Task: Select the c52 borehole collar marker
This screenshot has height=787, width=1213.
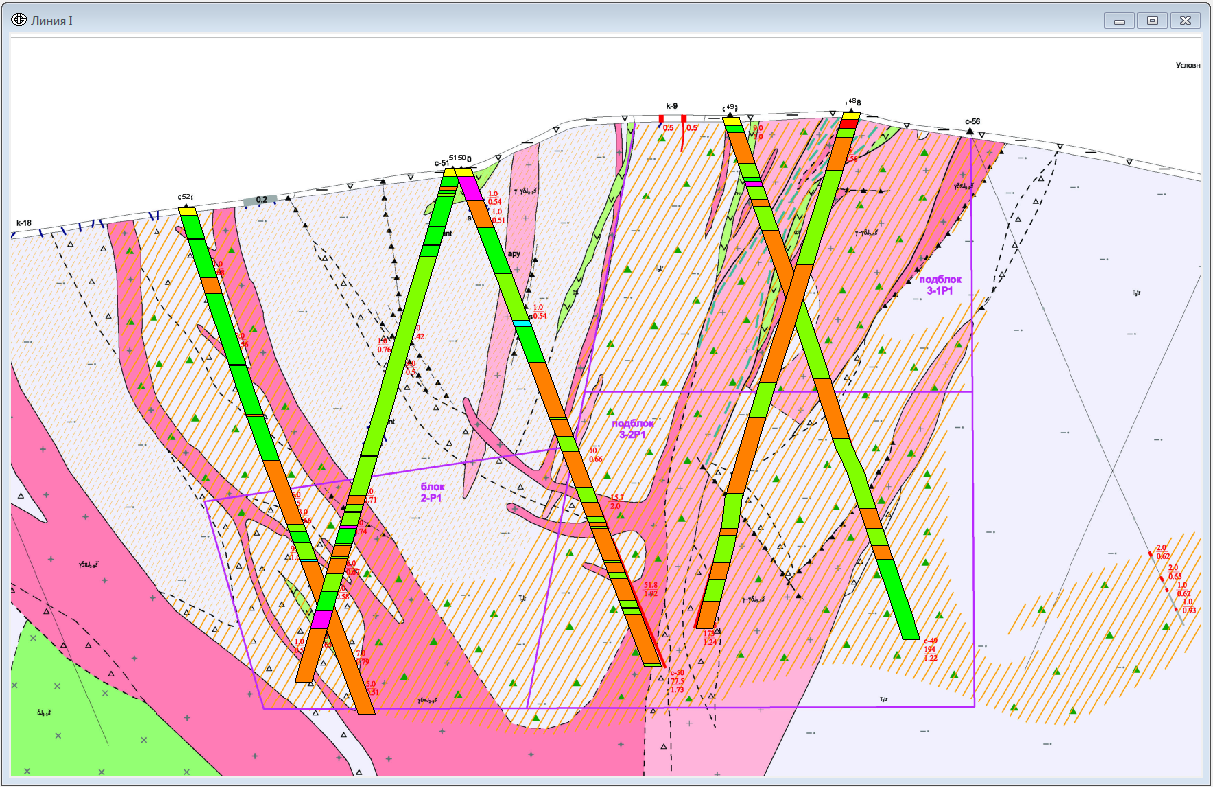Action: click(186, 206)
